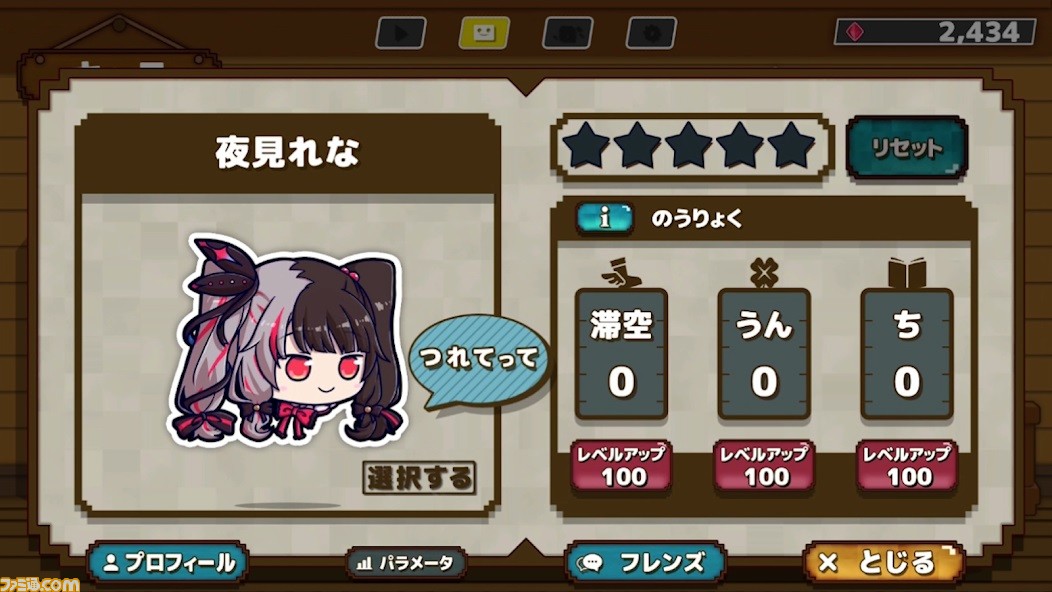Level up ち for 100

point(907,466)
